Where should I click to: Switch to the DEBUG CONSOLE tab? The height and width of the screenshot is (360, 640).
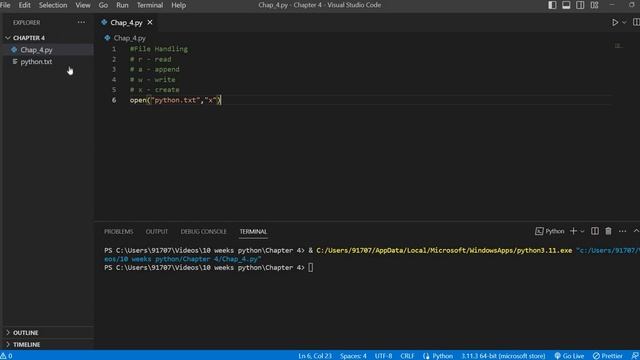pyautogui.click(x=203, y=231)
